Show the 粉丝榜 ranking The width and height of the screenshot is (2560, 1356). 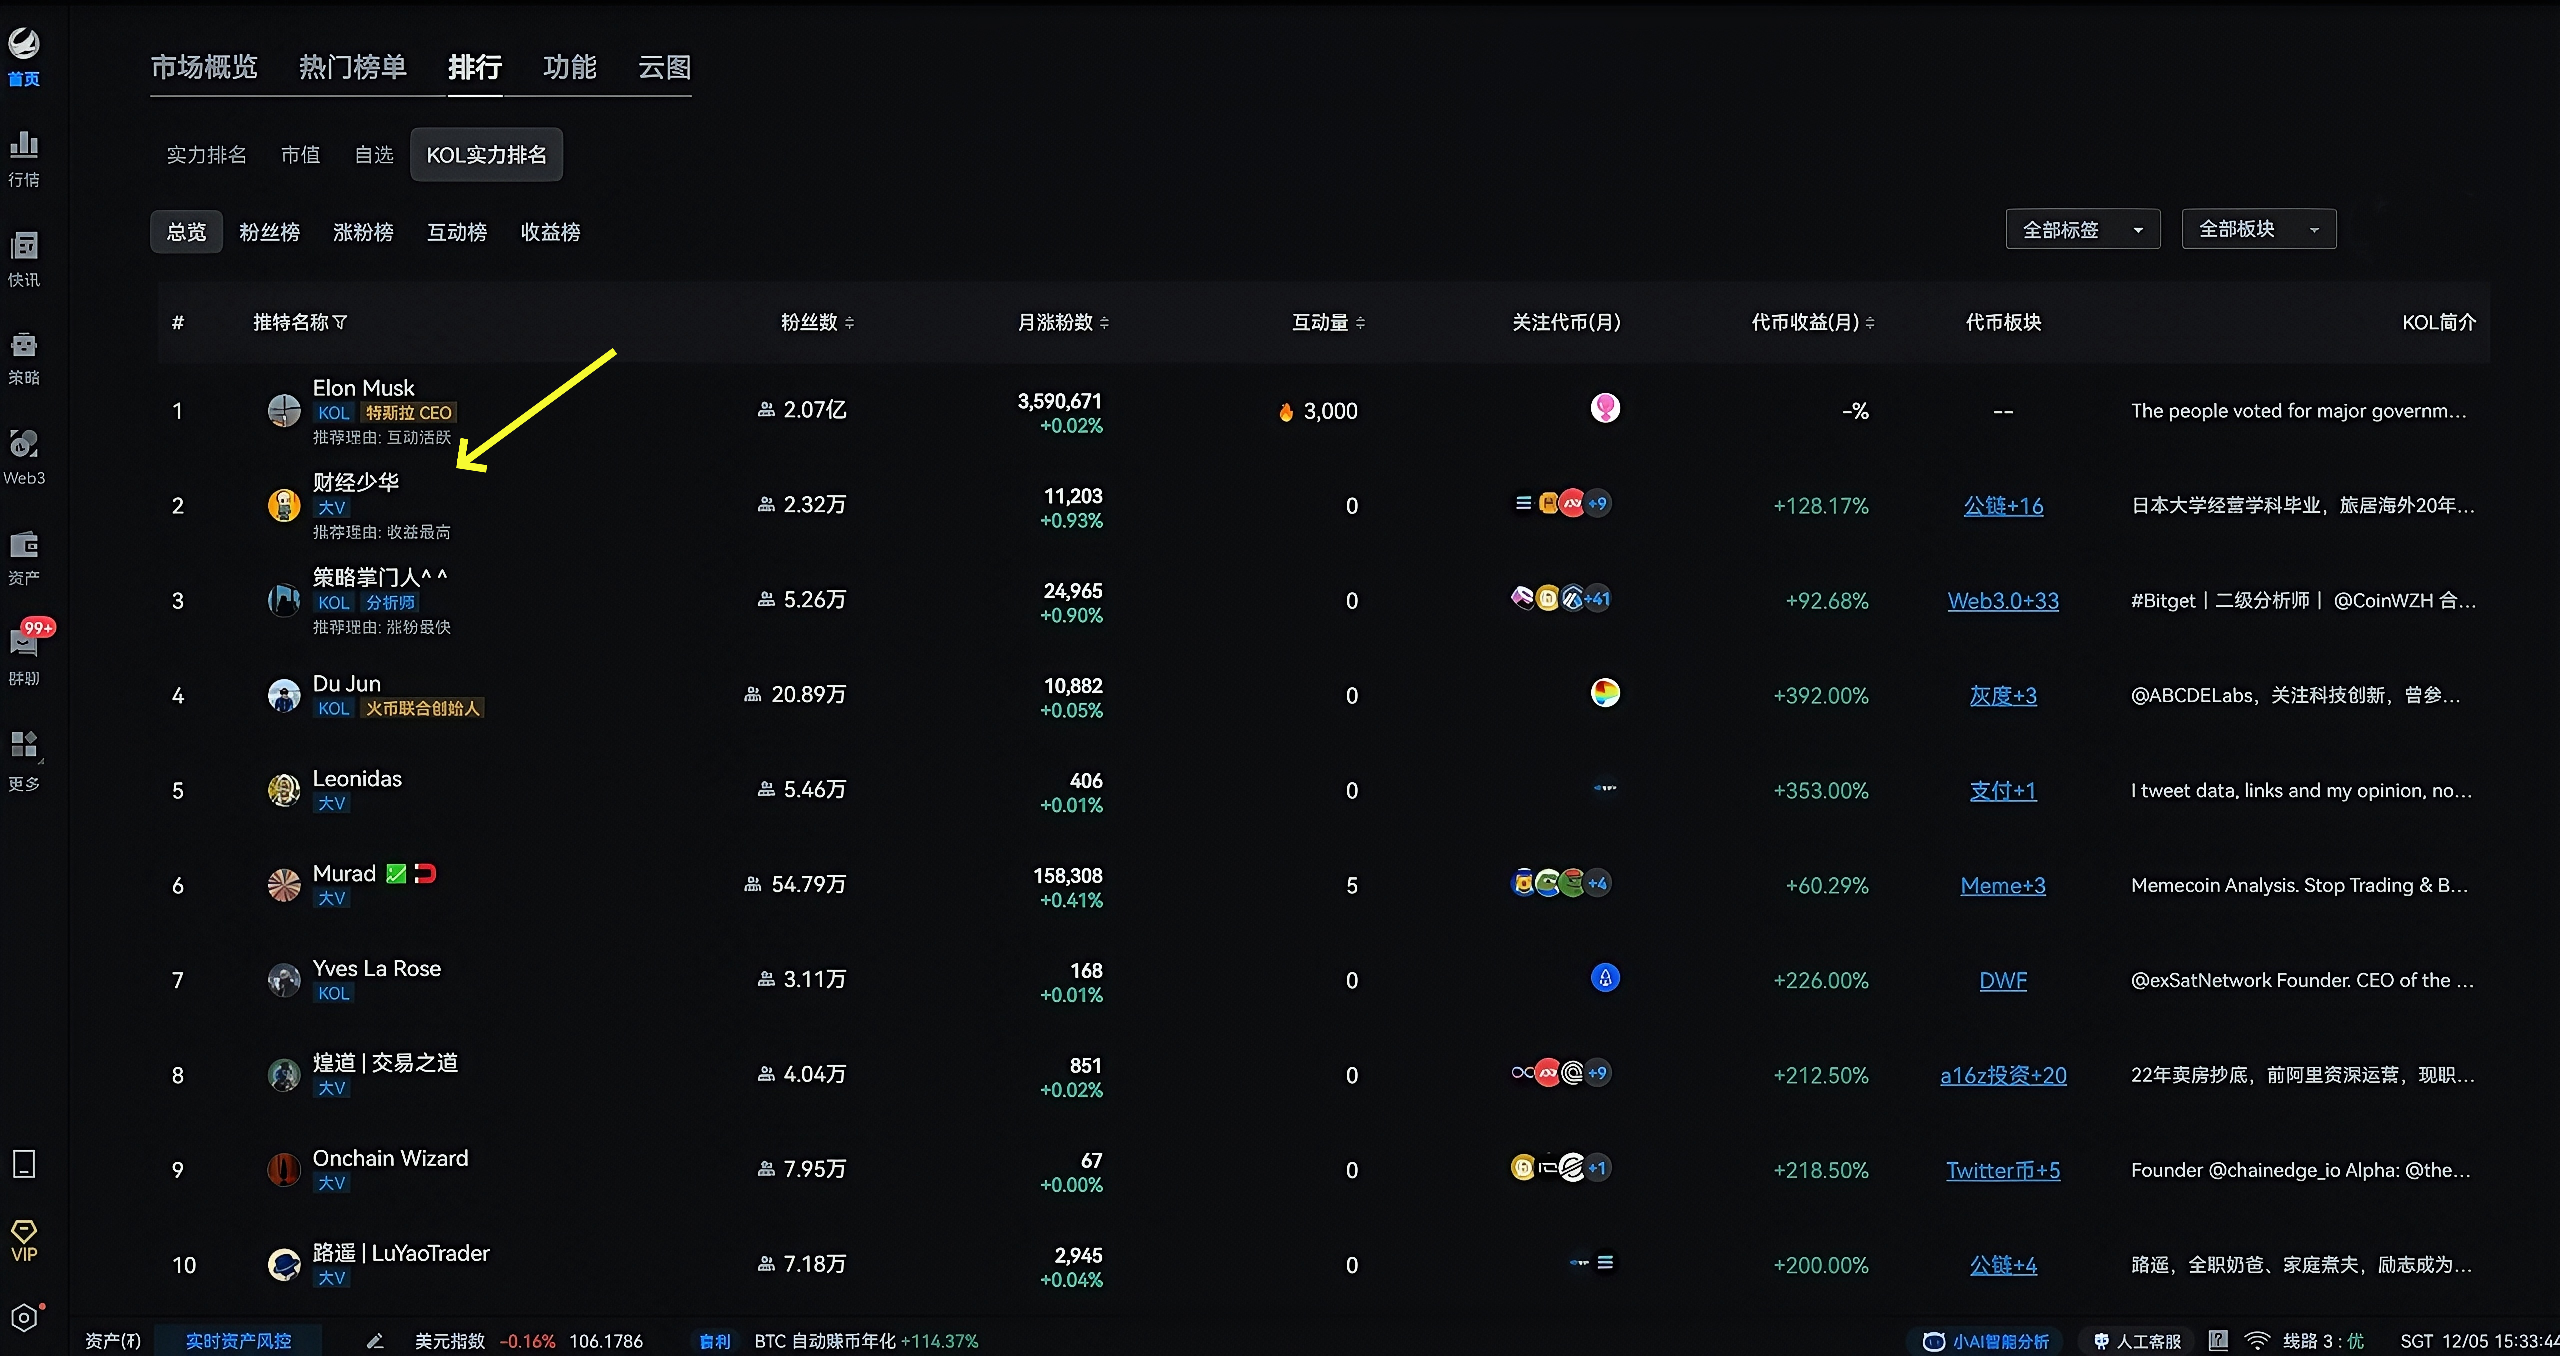tap(270, 232)
